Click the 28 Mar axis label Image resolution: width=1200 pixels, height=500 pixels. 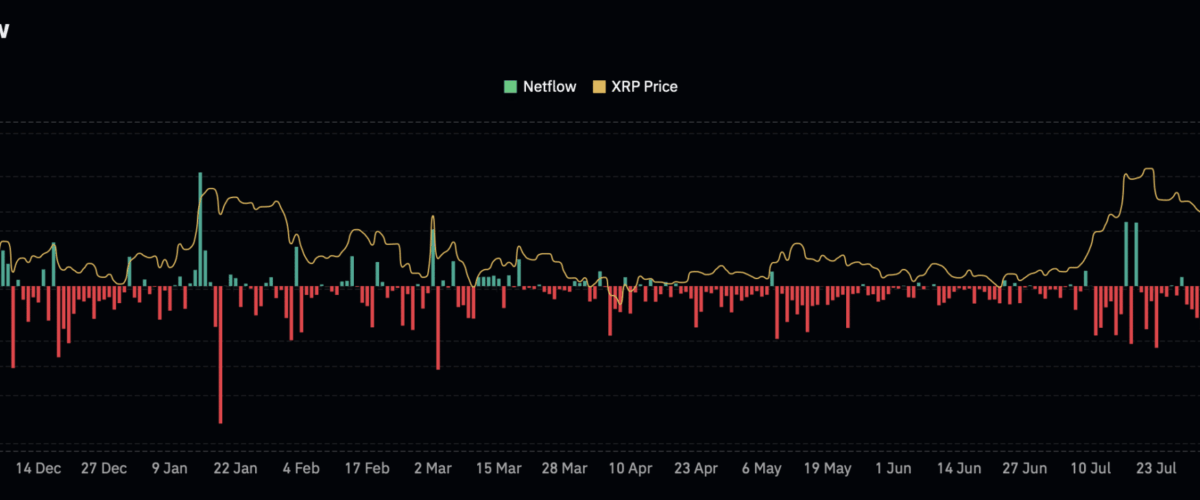click(x=564, y=468)
